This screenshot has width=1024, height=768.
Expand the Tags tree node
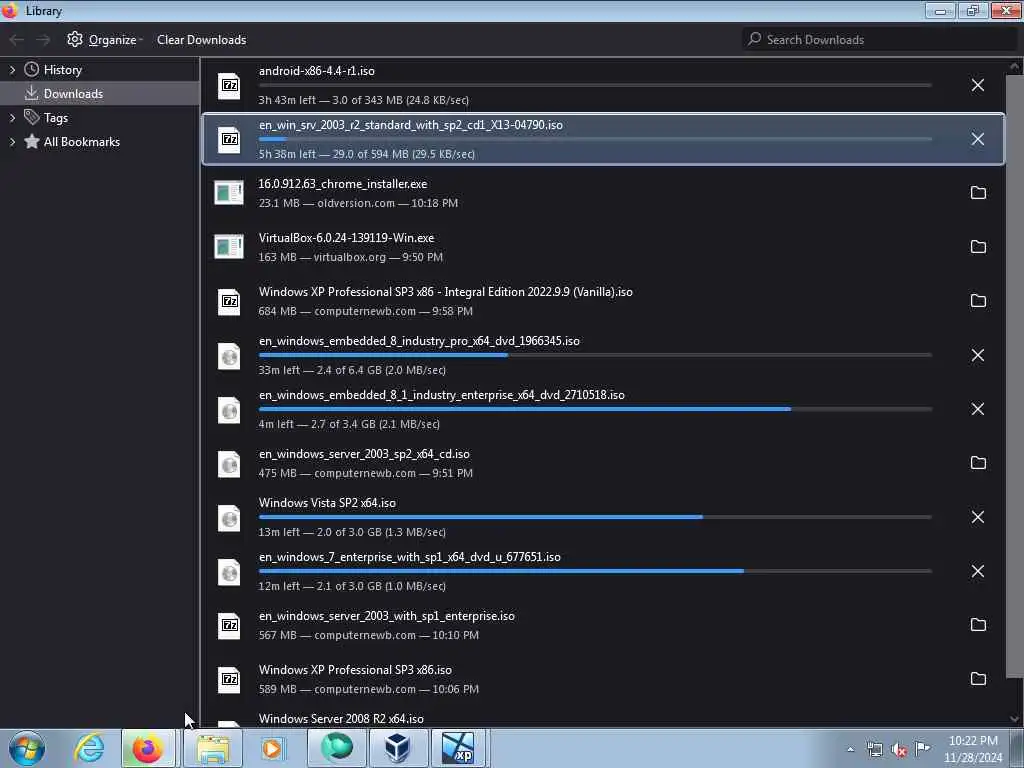click(x=12, y=118)
